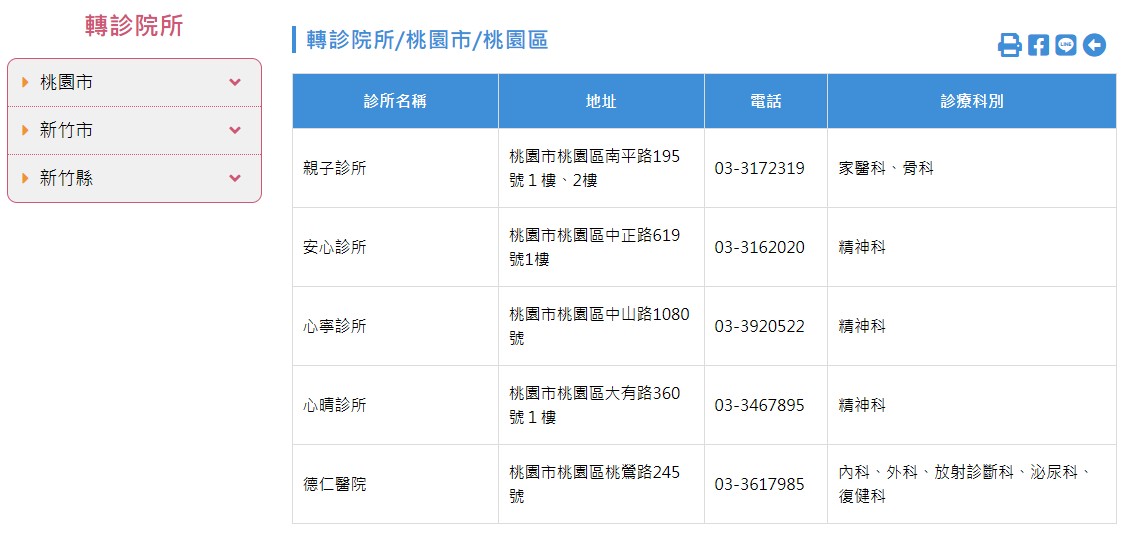Click the 診療科別 column header

[x=971, y=101]
